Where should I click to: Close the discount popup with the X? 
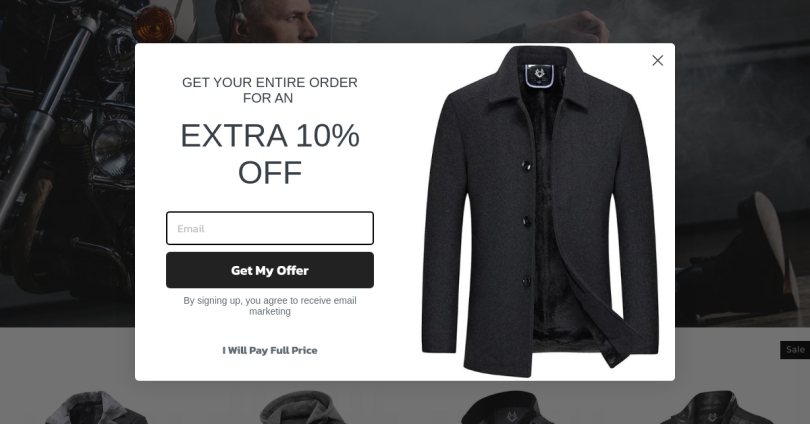(657, 60)
